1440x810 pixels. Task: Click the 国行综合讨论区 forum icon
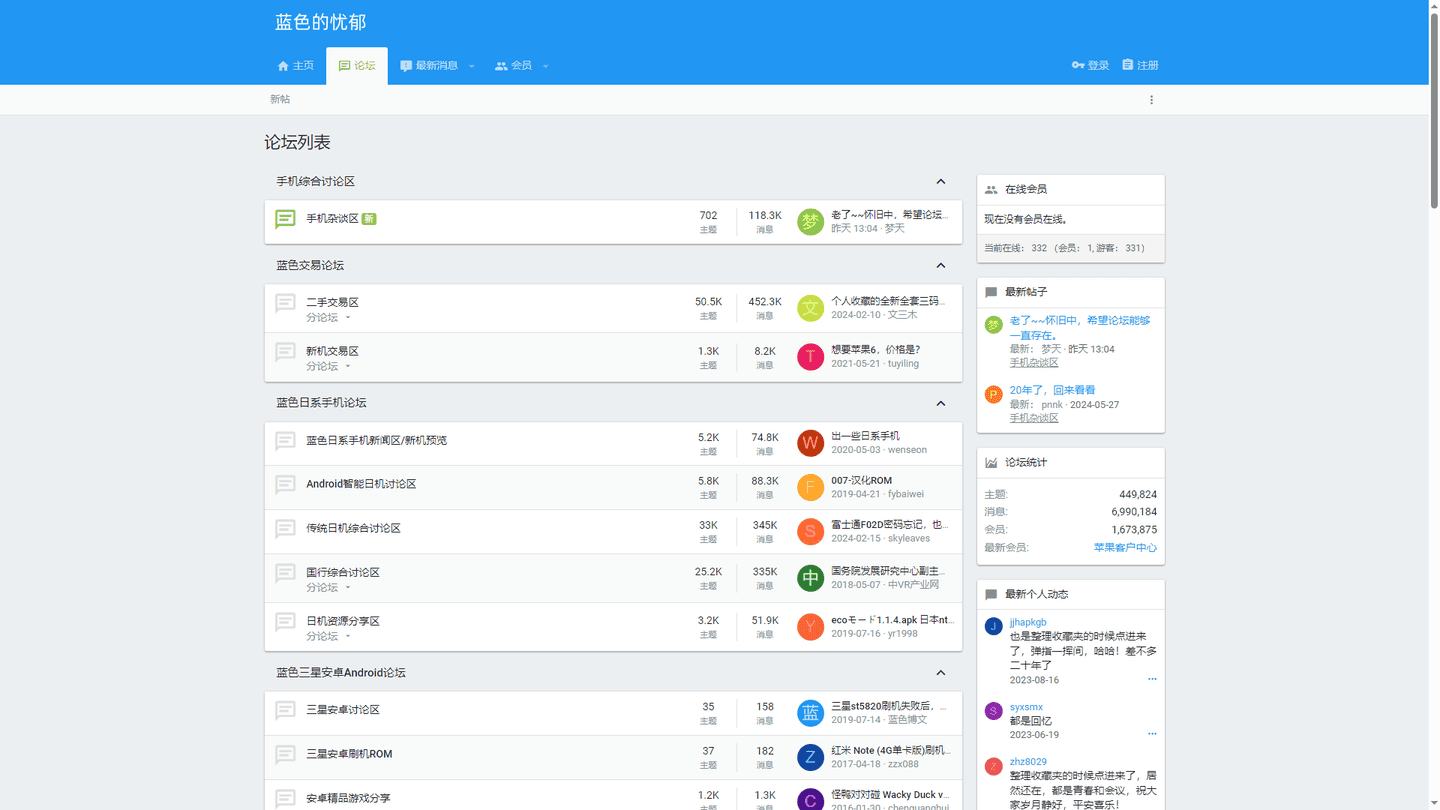pyautogui.click(x=285, y=573)
